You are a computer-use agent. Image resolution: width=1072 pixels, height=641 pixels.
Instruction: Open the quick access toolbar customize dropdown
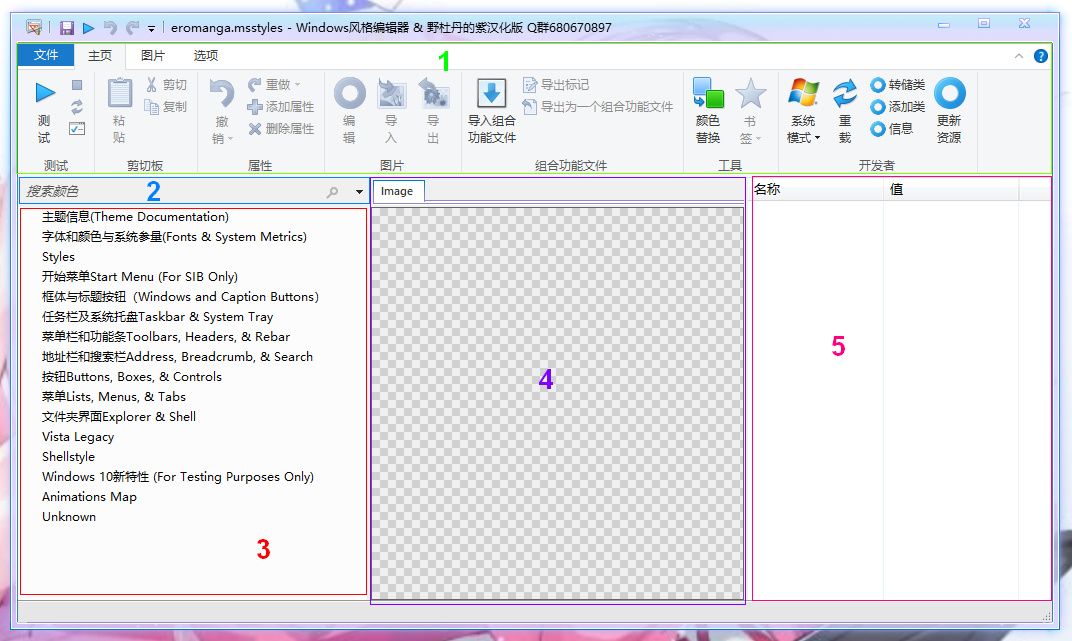[151, 29]
